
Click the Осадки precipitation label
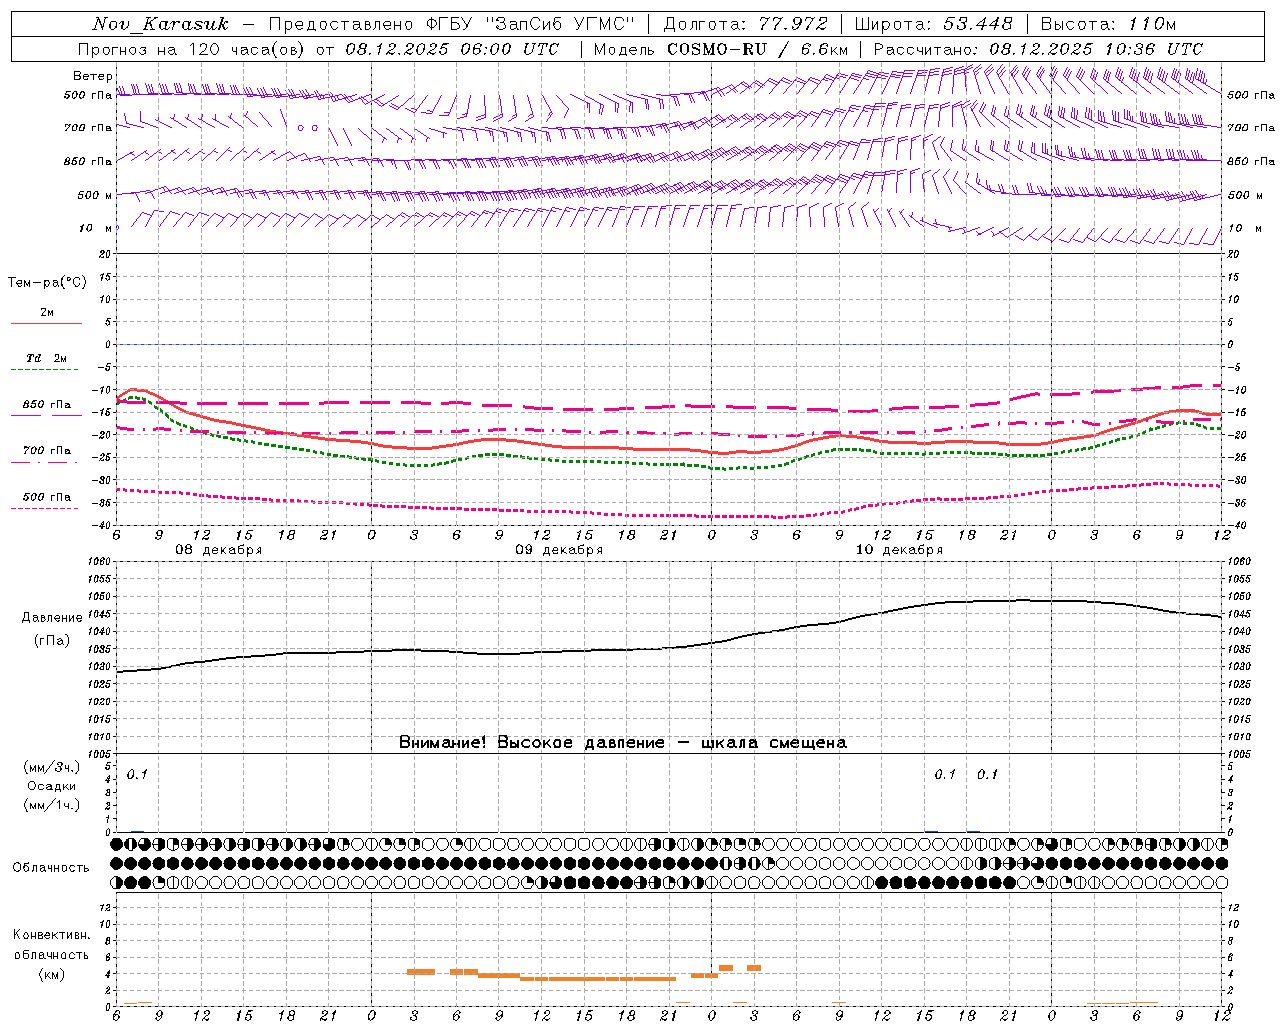(52, 786)
